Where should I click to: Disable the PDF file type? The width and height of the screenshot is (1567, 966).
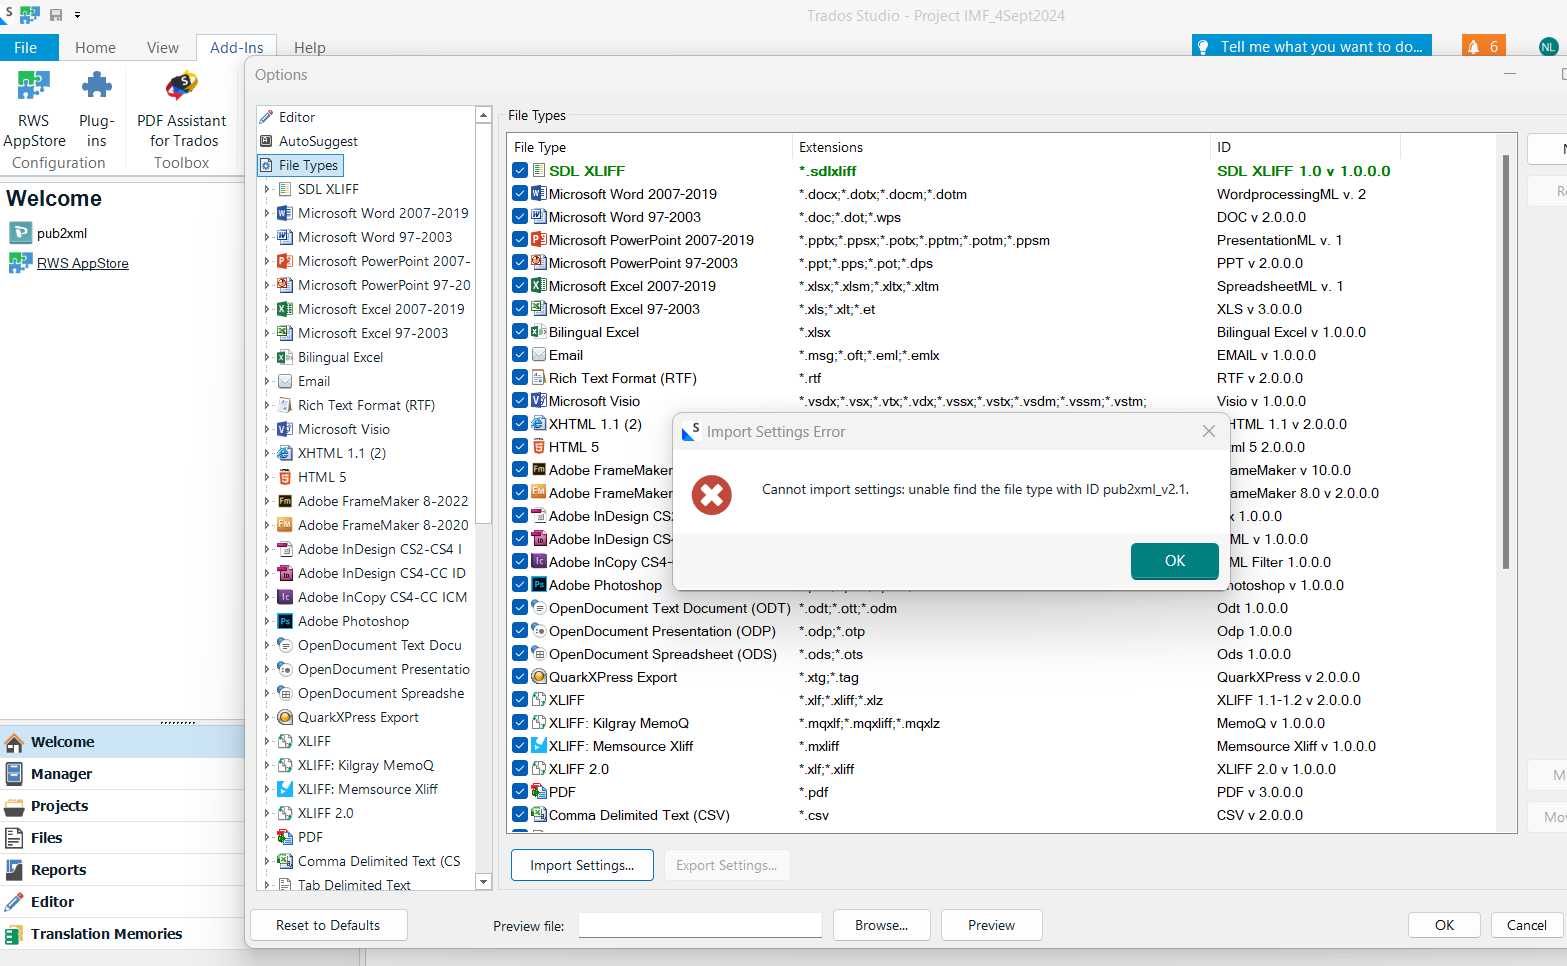click(519, 791)
